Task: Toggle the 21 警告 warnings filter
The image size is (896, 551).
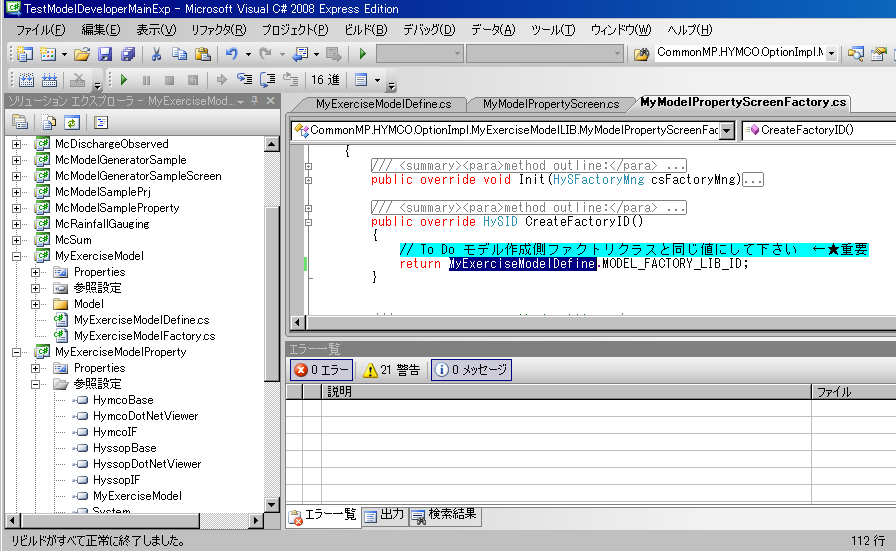Action: (x=392, y=370)
